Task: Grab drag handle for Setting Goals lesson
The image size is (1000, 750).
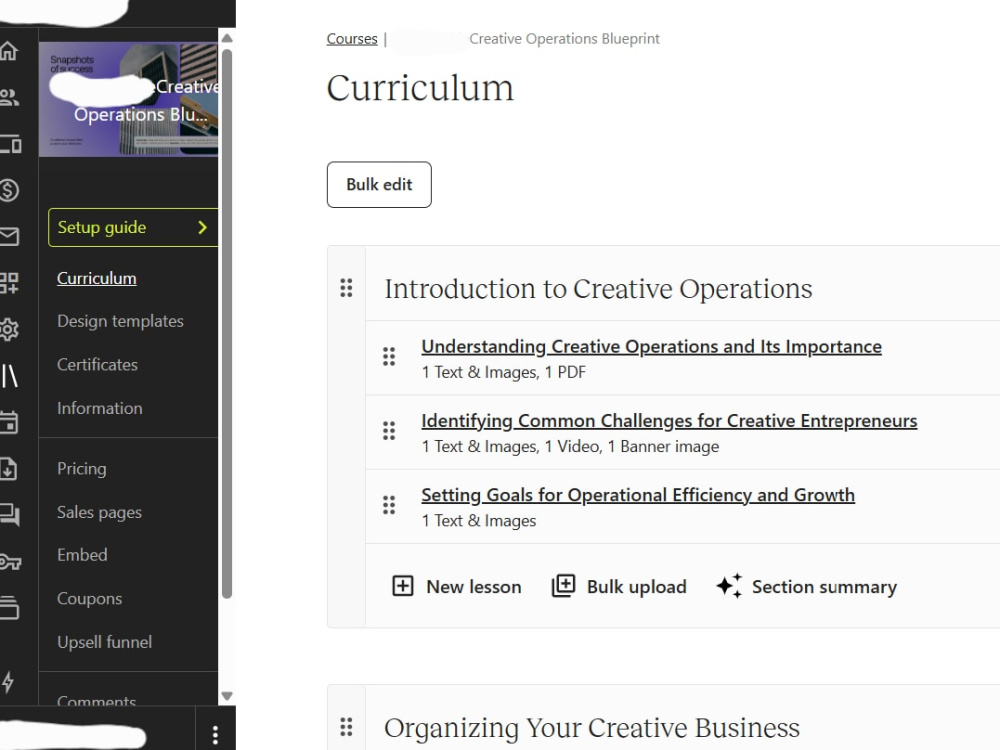Action: click(389, 505)
